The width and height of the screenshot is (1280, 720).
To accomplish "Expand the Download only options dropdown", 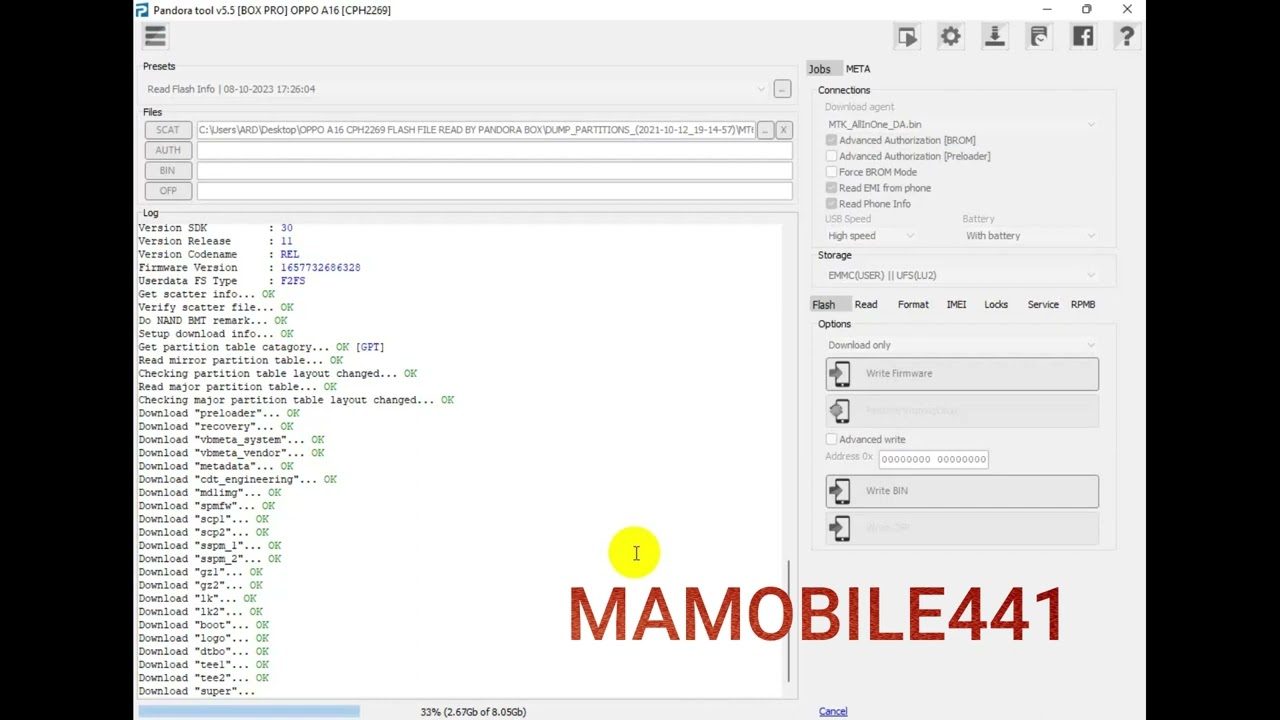I will point(961,345).
